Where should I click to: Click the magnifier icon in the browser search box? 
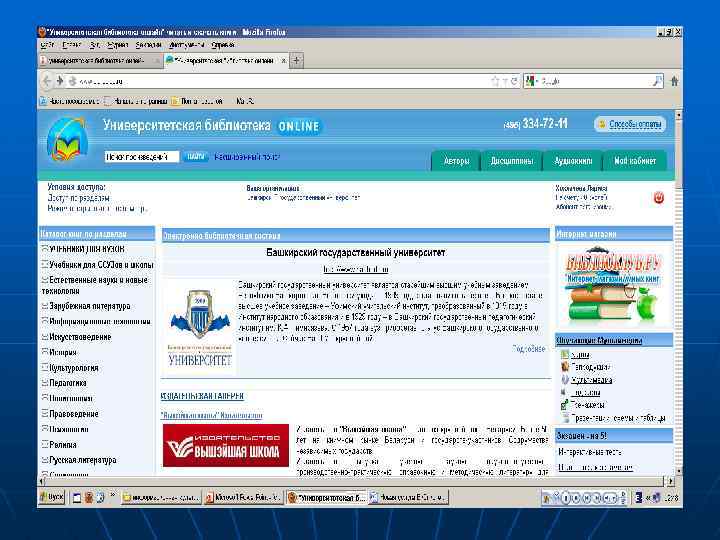point(658,81)
